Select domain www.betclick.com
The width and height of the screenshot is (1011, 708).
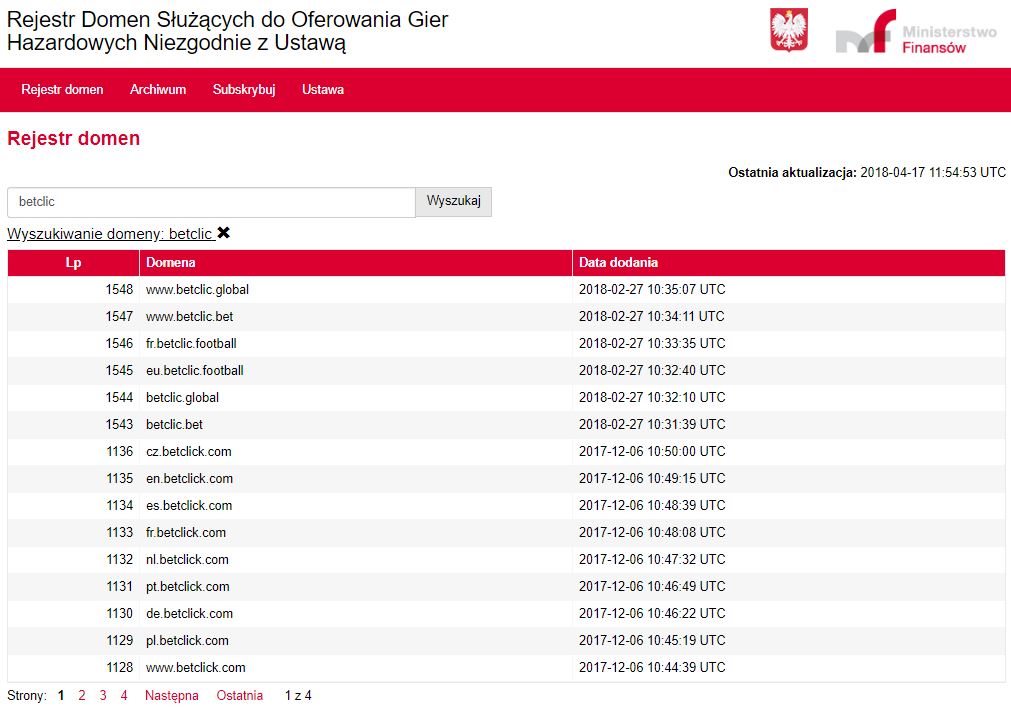click(x=196, y=668)
